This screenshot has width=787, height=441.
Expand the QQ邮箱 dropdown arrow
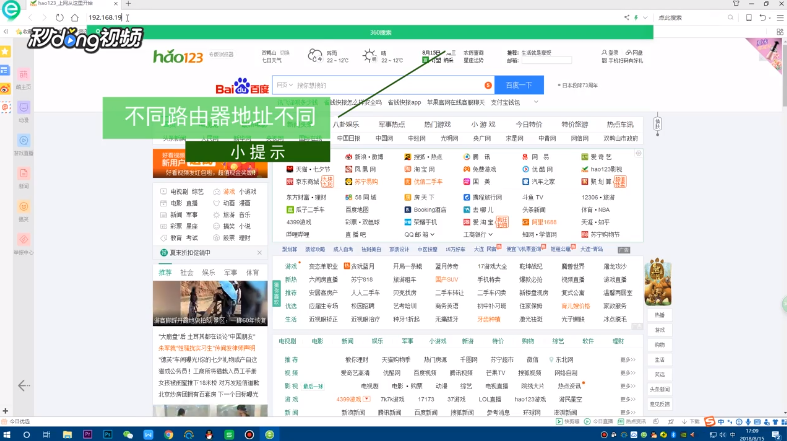(x=432, y=234)
